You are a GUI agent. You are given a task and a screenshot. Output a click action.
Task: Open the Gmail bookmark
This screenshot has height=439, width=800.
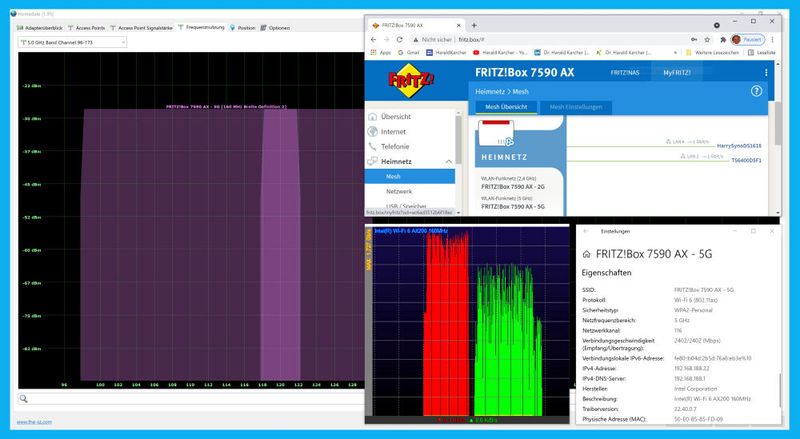[409, 53]
